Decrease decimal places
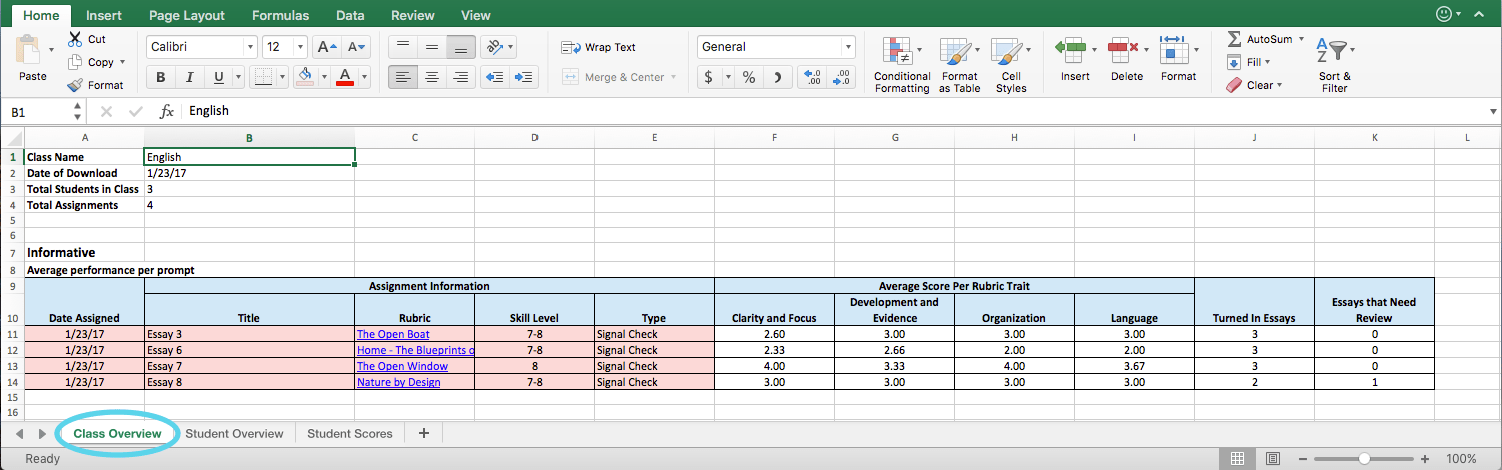The height and width of the screenshot is (470, 1502). (x=843, y=77)
